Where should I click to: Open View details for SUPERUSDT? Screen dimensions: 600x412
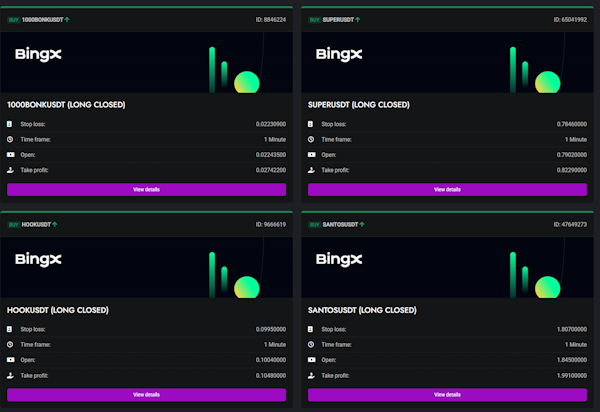click(x=447, y=189)
